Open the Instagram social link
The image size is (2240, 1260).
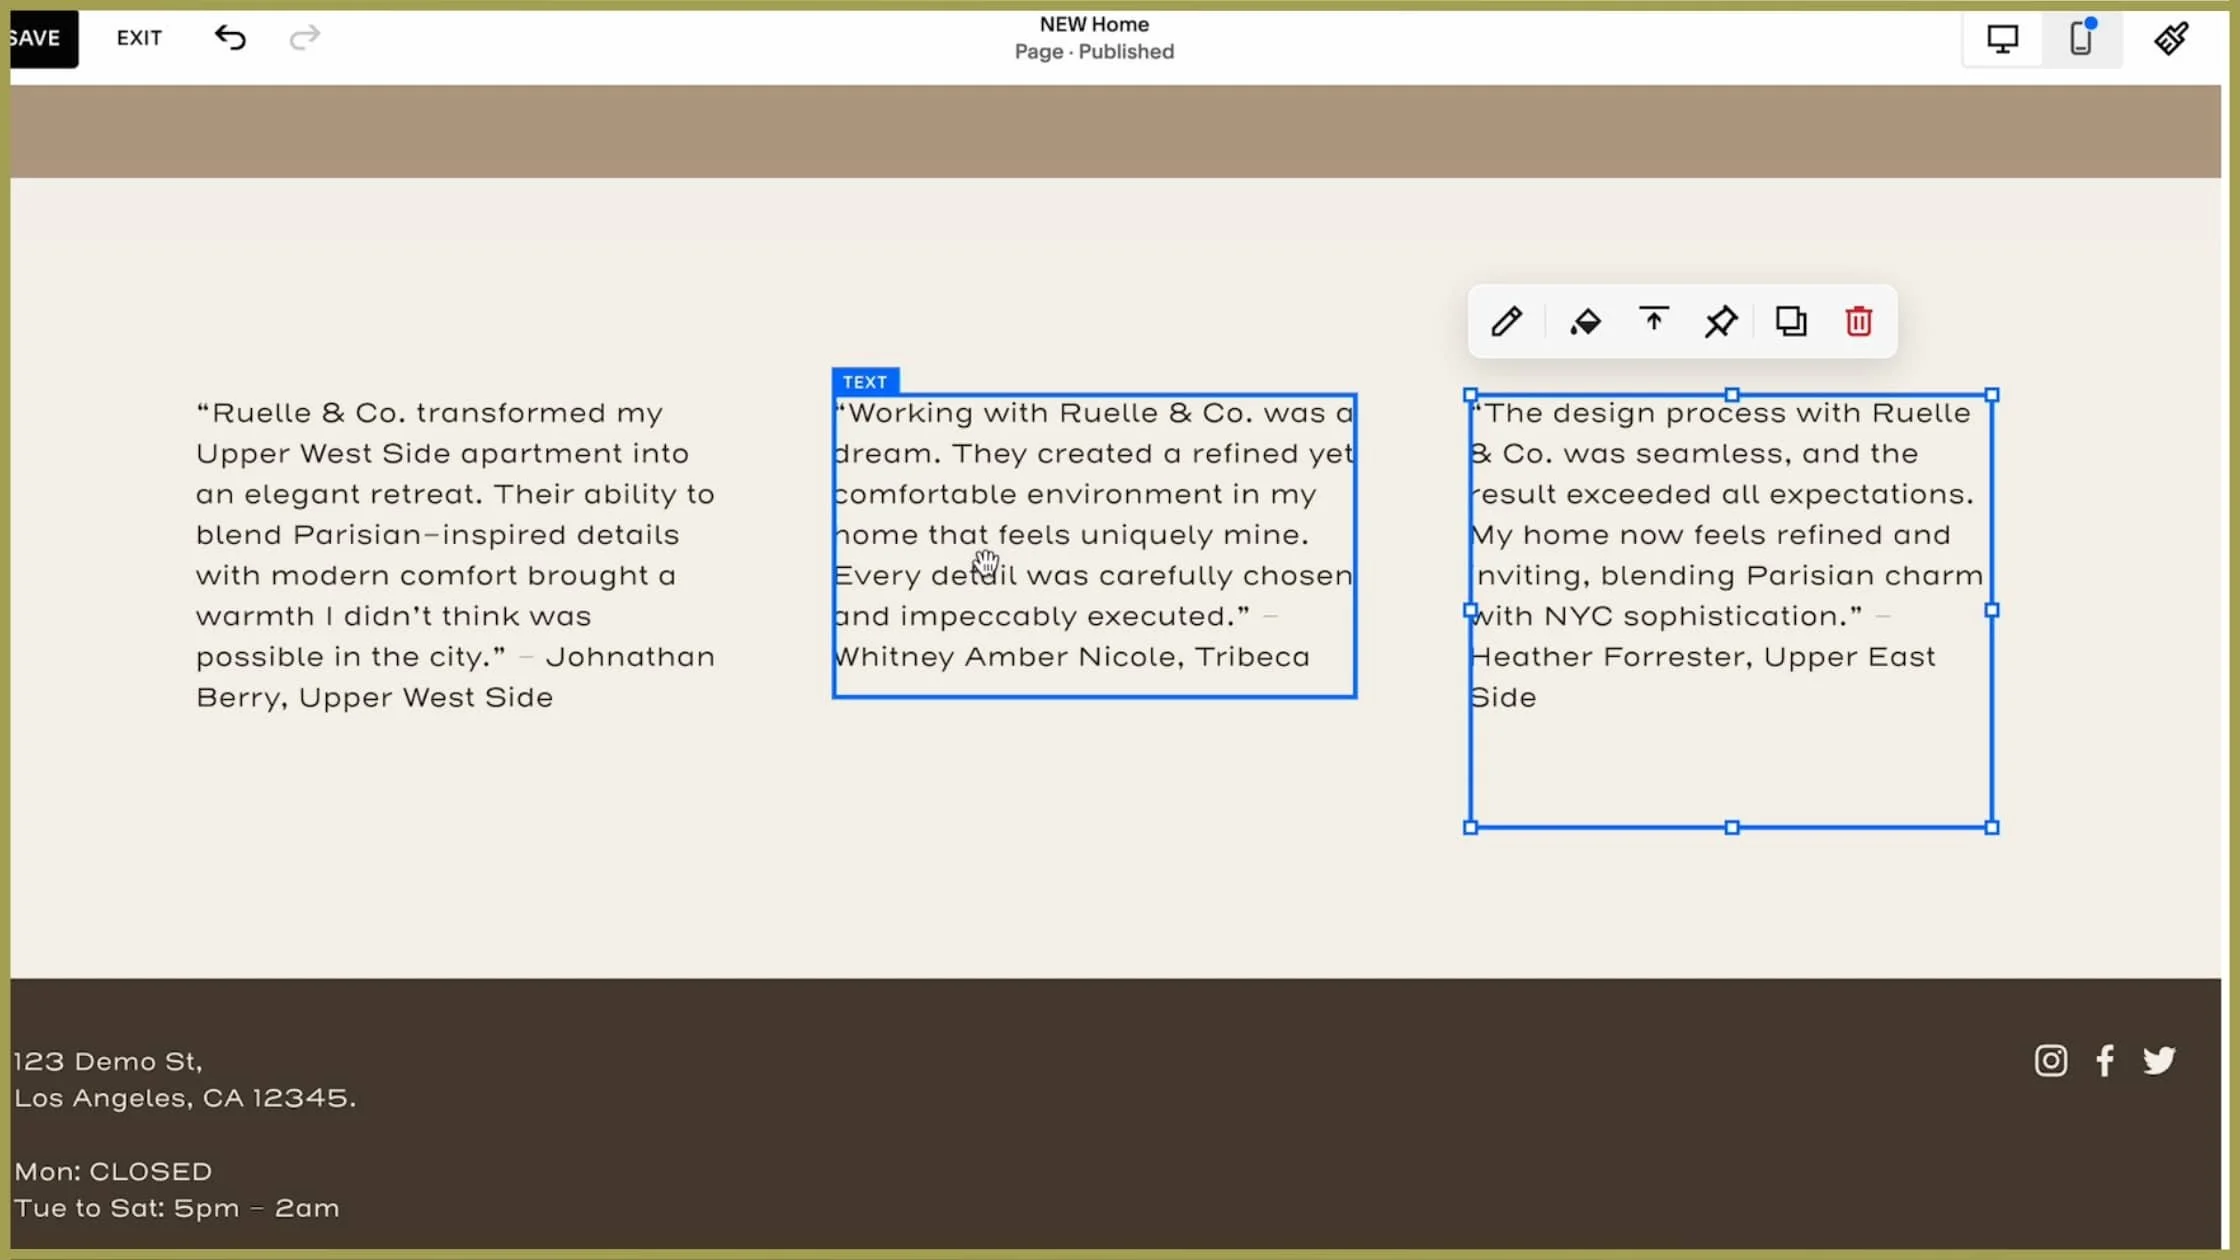tap(2051, 1060)
